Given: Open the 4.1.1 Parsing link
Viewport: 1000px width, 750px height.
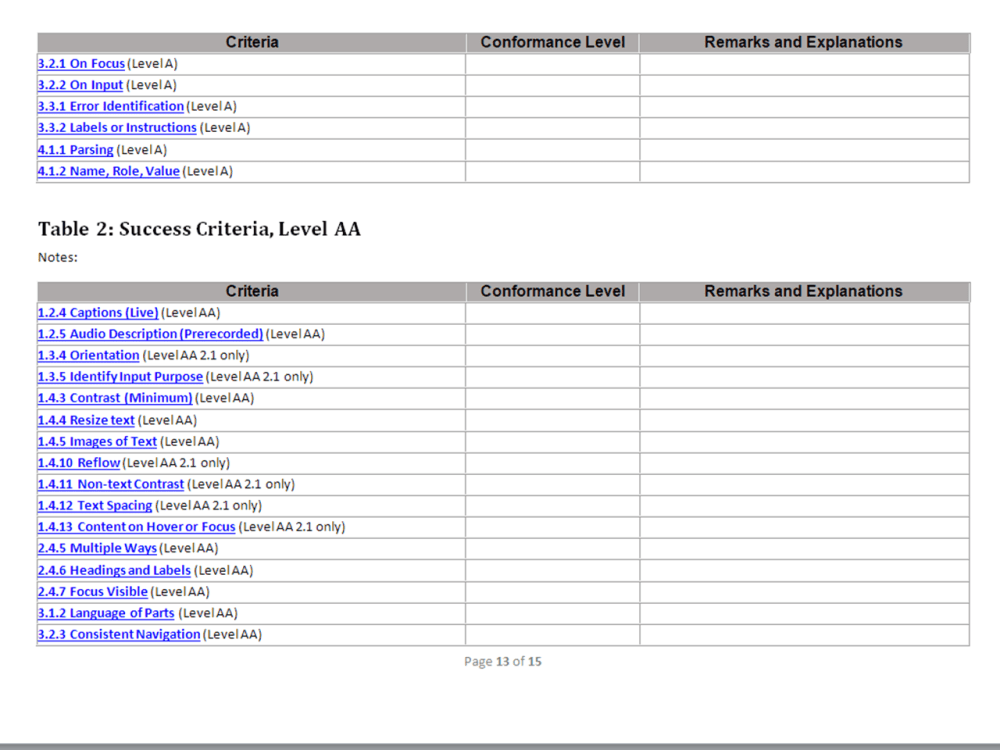Looking at the screenshot, I should coord(75,150).
